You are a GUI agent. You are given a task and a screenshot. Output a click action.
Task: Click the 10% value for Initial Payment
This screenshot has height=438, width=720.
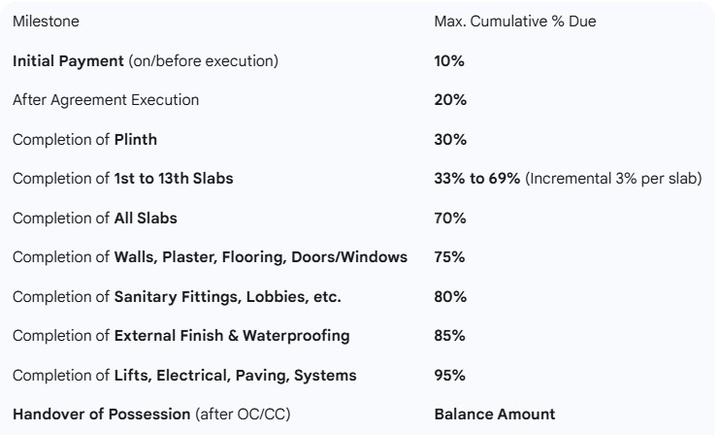[449, 61]
